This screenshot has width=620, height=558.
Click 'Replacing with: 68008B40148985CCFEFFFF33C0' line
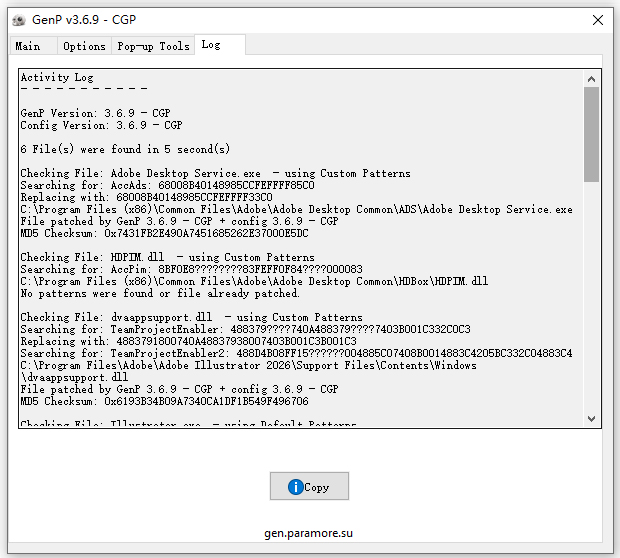click(x=146, y=197)
